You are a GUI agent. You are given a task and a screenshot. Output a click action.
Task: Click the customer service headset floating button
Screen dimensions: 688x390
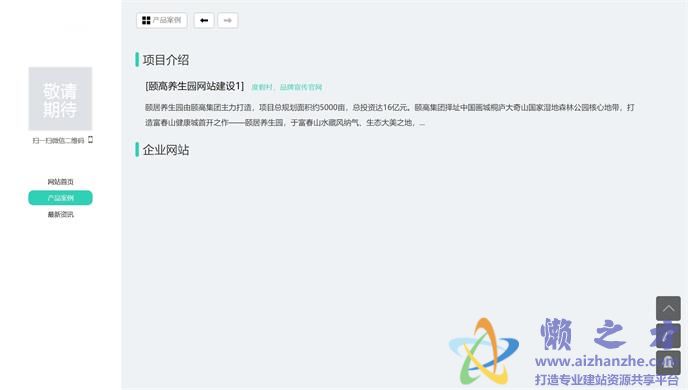[668, 362]
